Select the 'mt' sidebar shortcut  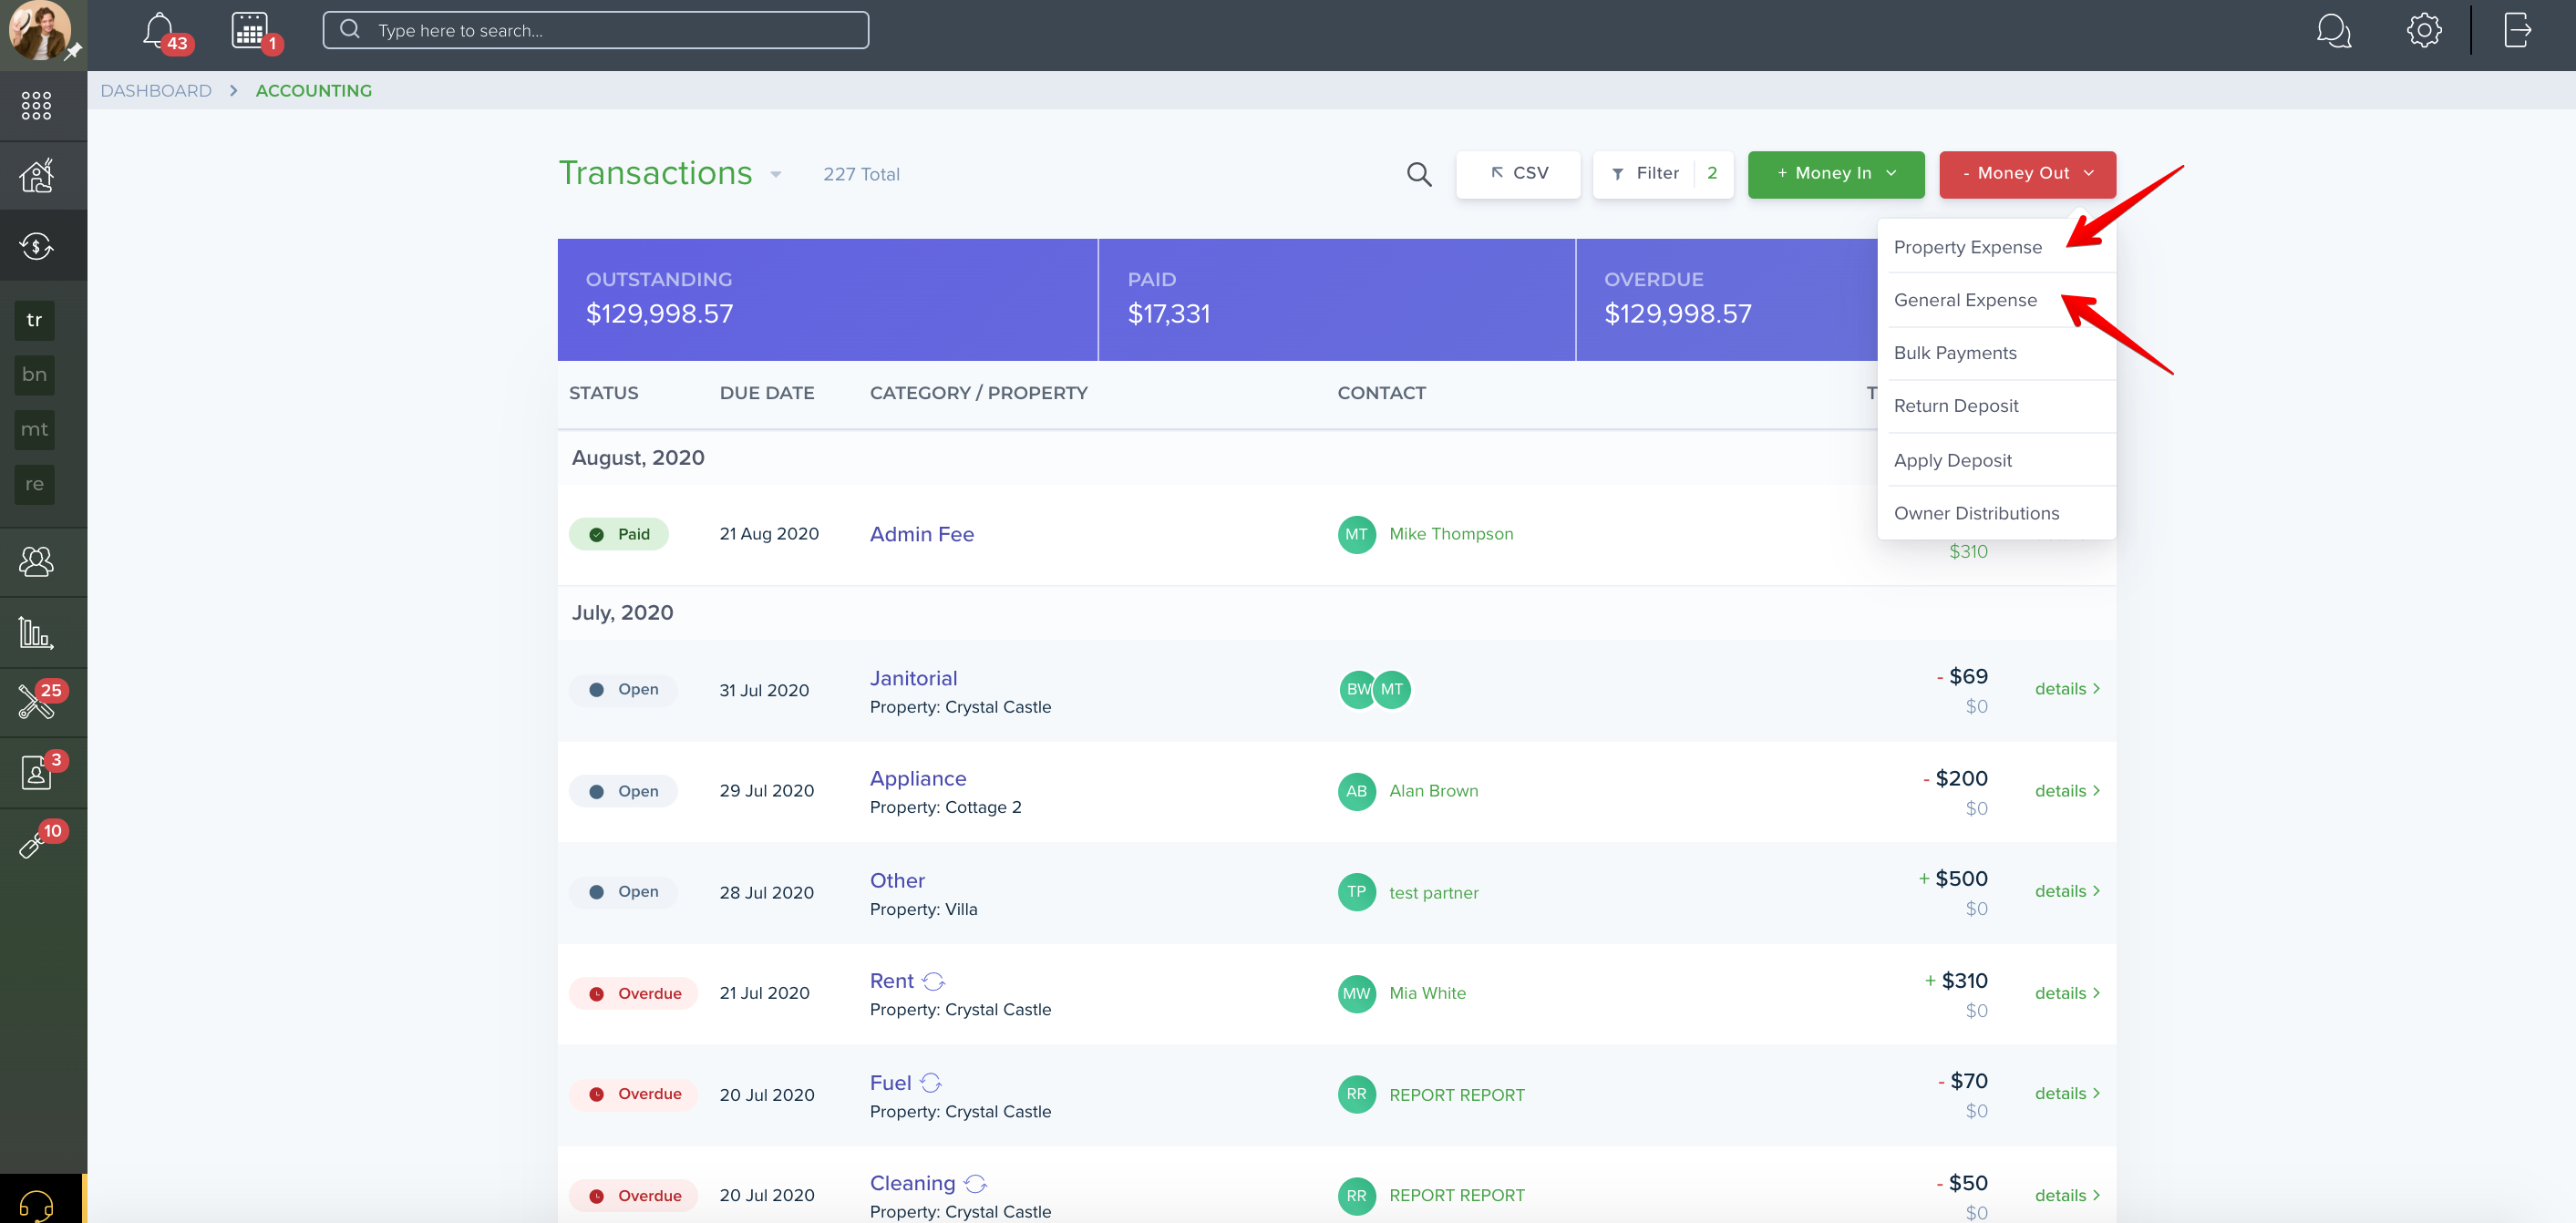(34, 430)
